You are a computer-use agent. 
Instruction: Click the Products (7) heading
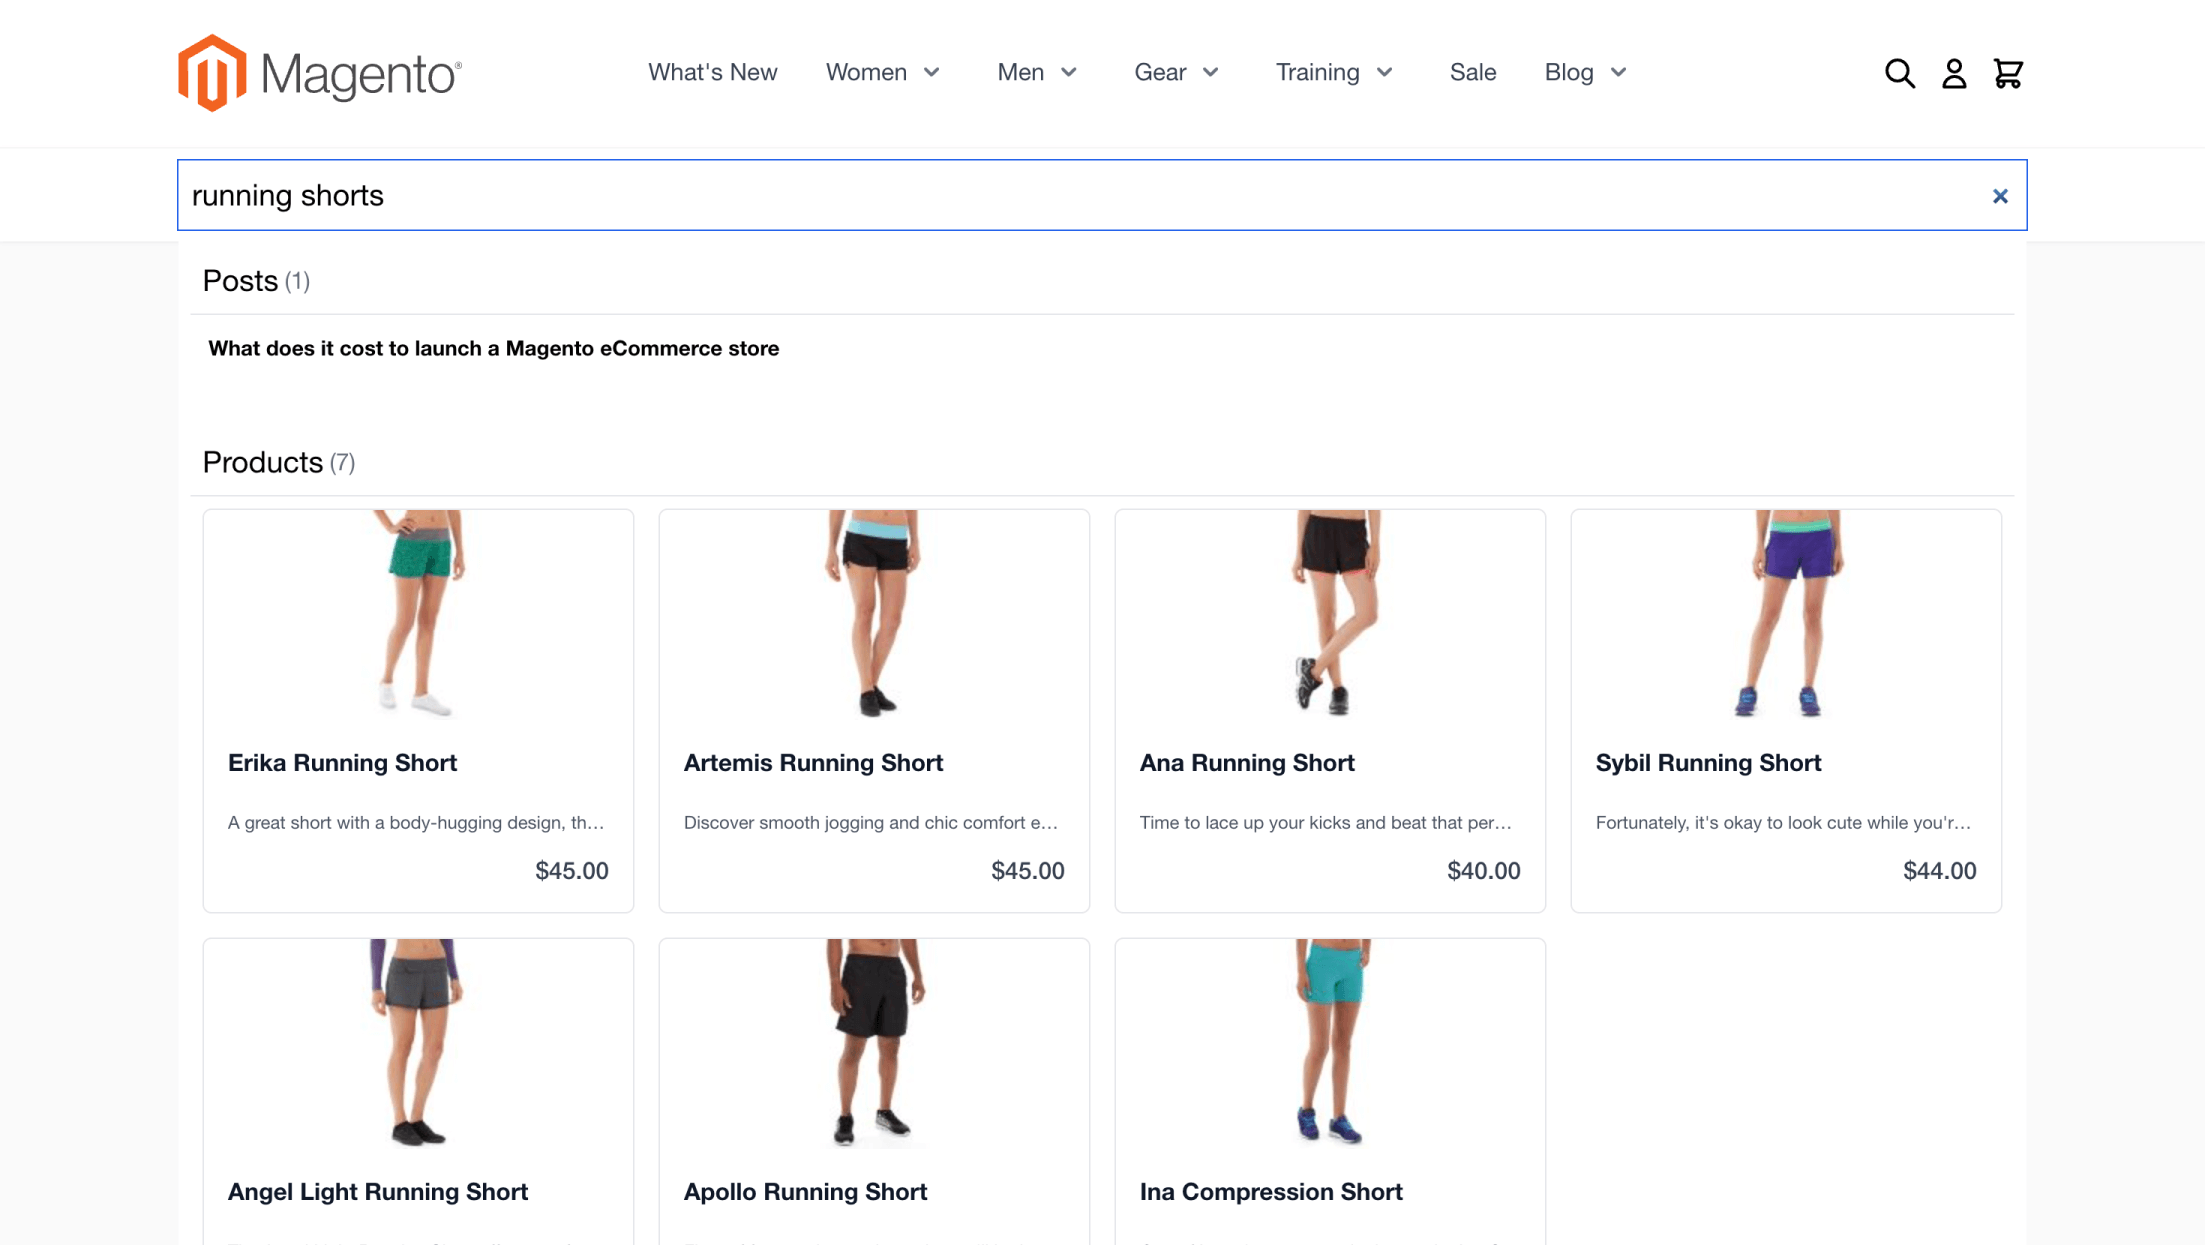[x=279, y=462]
